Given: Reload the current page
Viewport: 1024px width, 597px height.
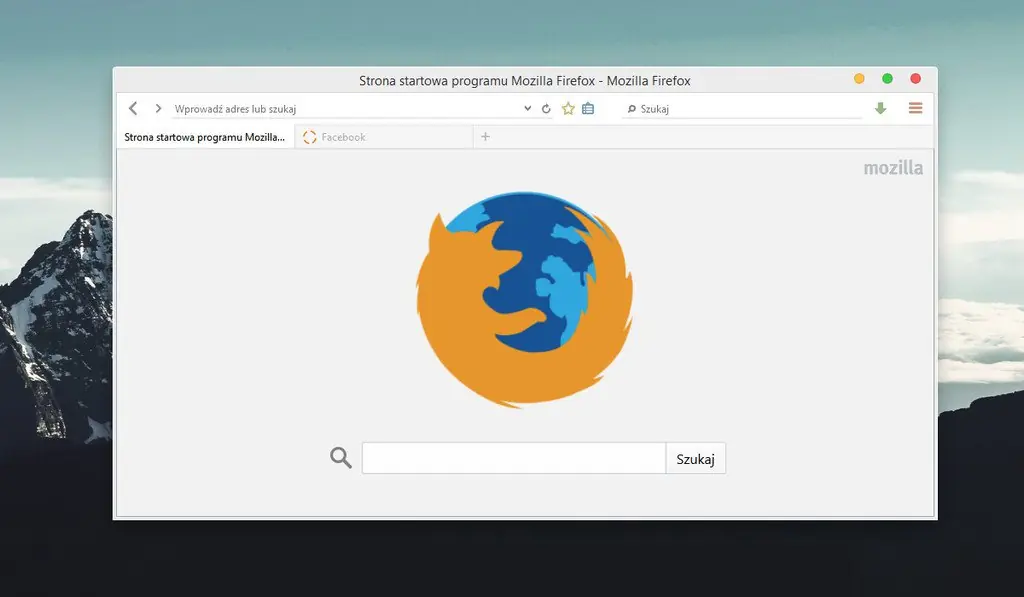Looking at the screenshot, I should [x=546, y=109].
